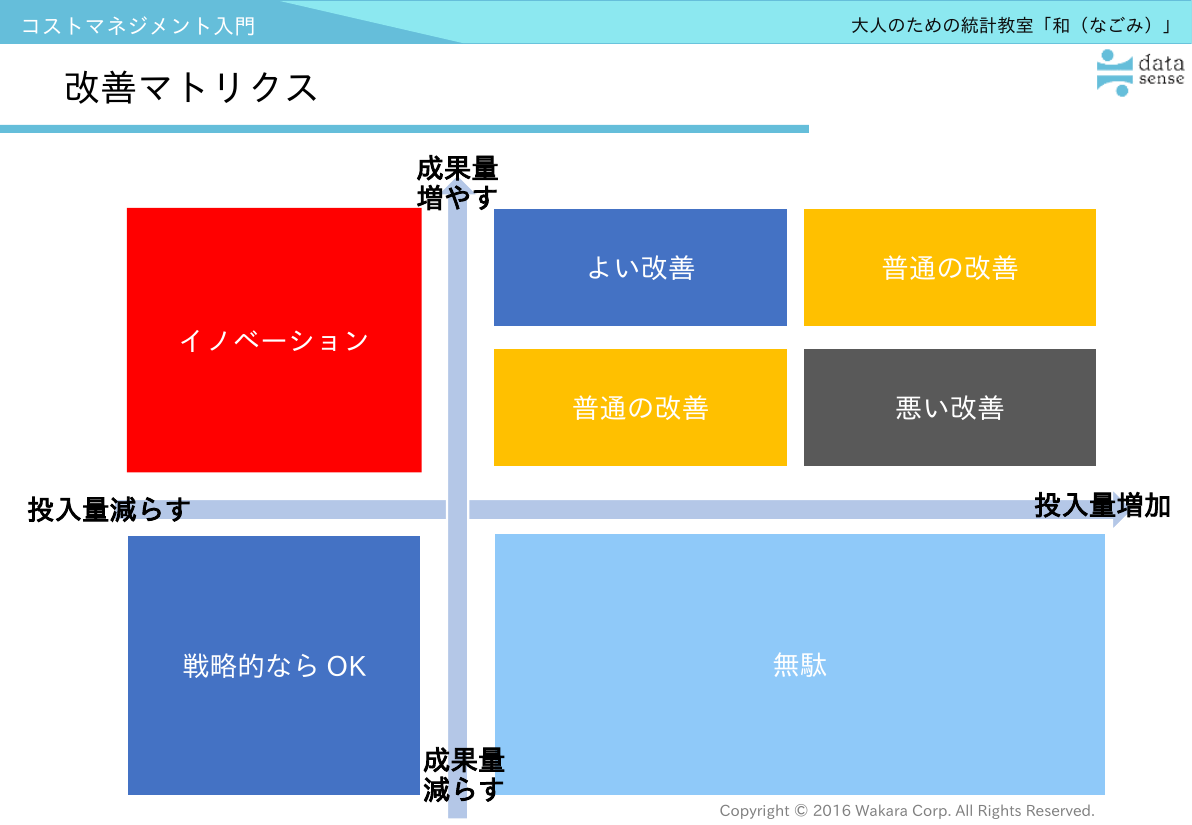Click the Copyright 2016 Wakara Corp. text
1192x825 pixels.
(907, 811)
